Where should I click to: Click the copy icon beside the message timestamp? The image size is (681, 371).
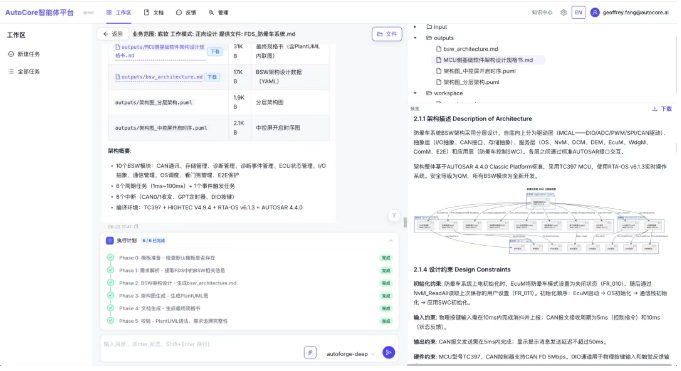click(136, 227)
